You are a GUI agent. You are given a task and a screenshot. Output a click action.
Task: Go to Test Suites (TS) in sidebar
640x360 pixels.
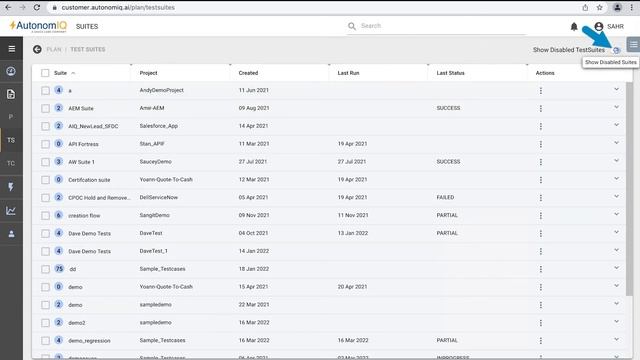click(x=11, y=140)
